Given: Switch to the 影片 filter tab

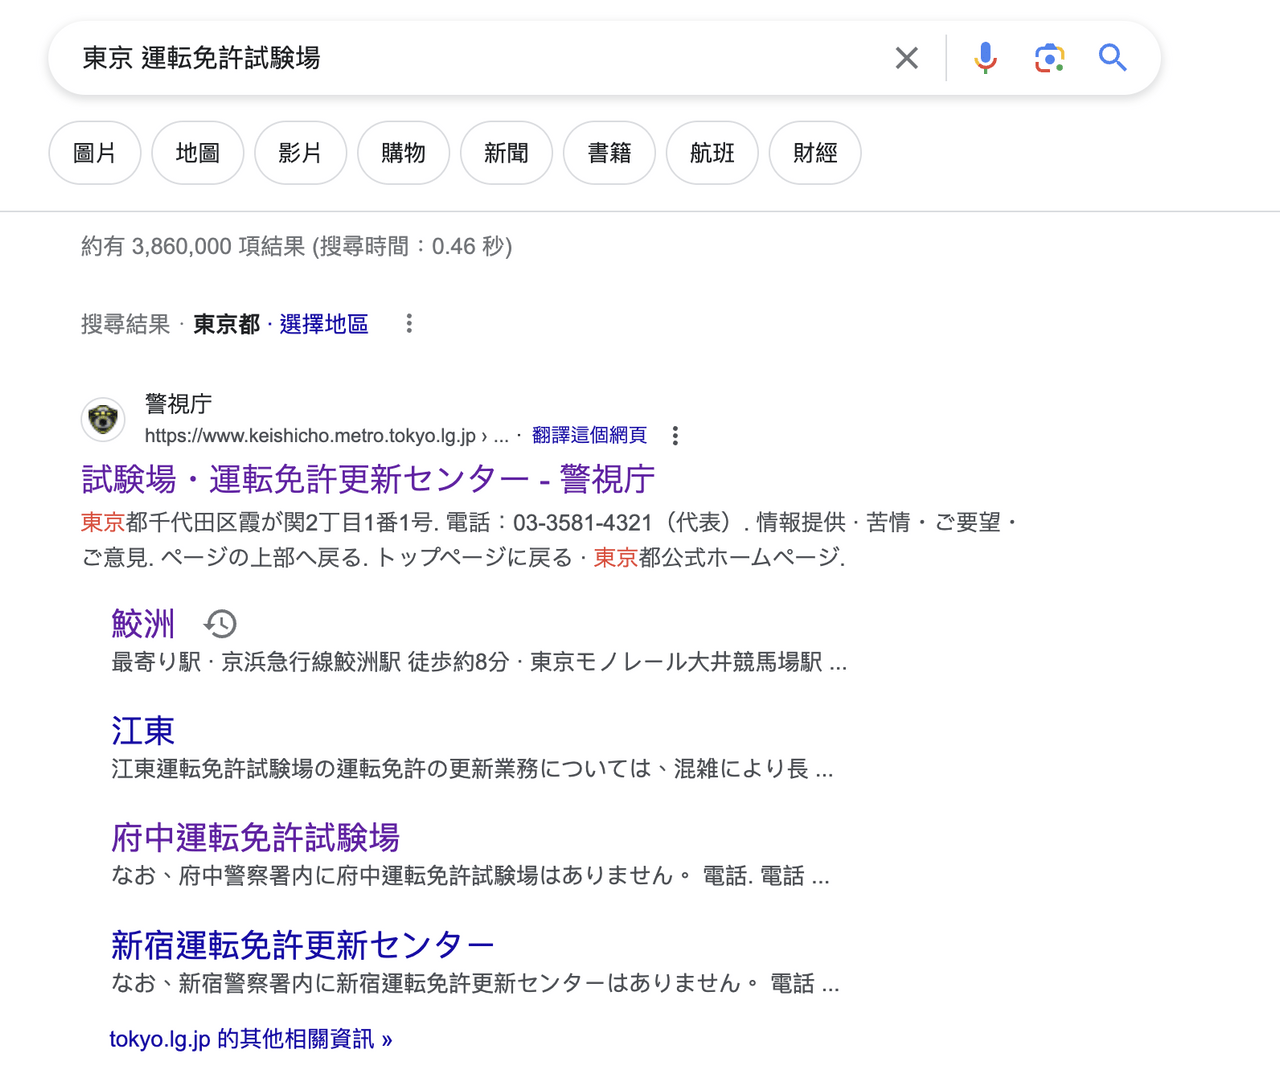Looking at the screenshot, I should point(301,153).
